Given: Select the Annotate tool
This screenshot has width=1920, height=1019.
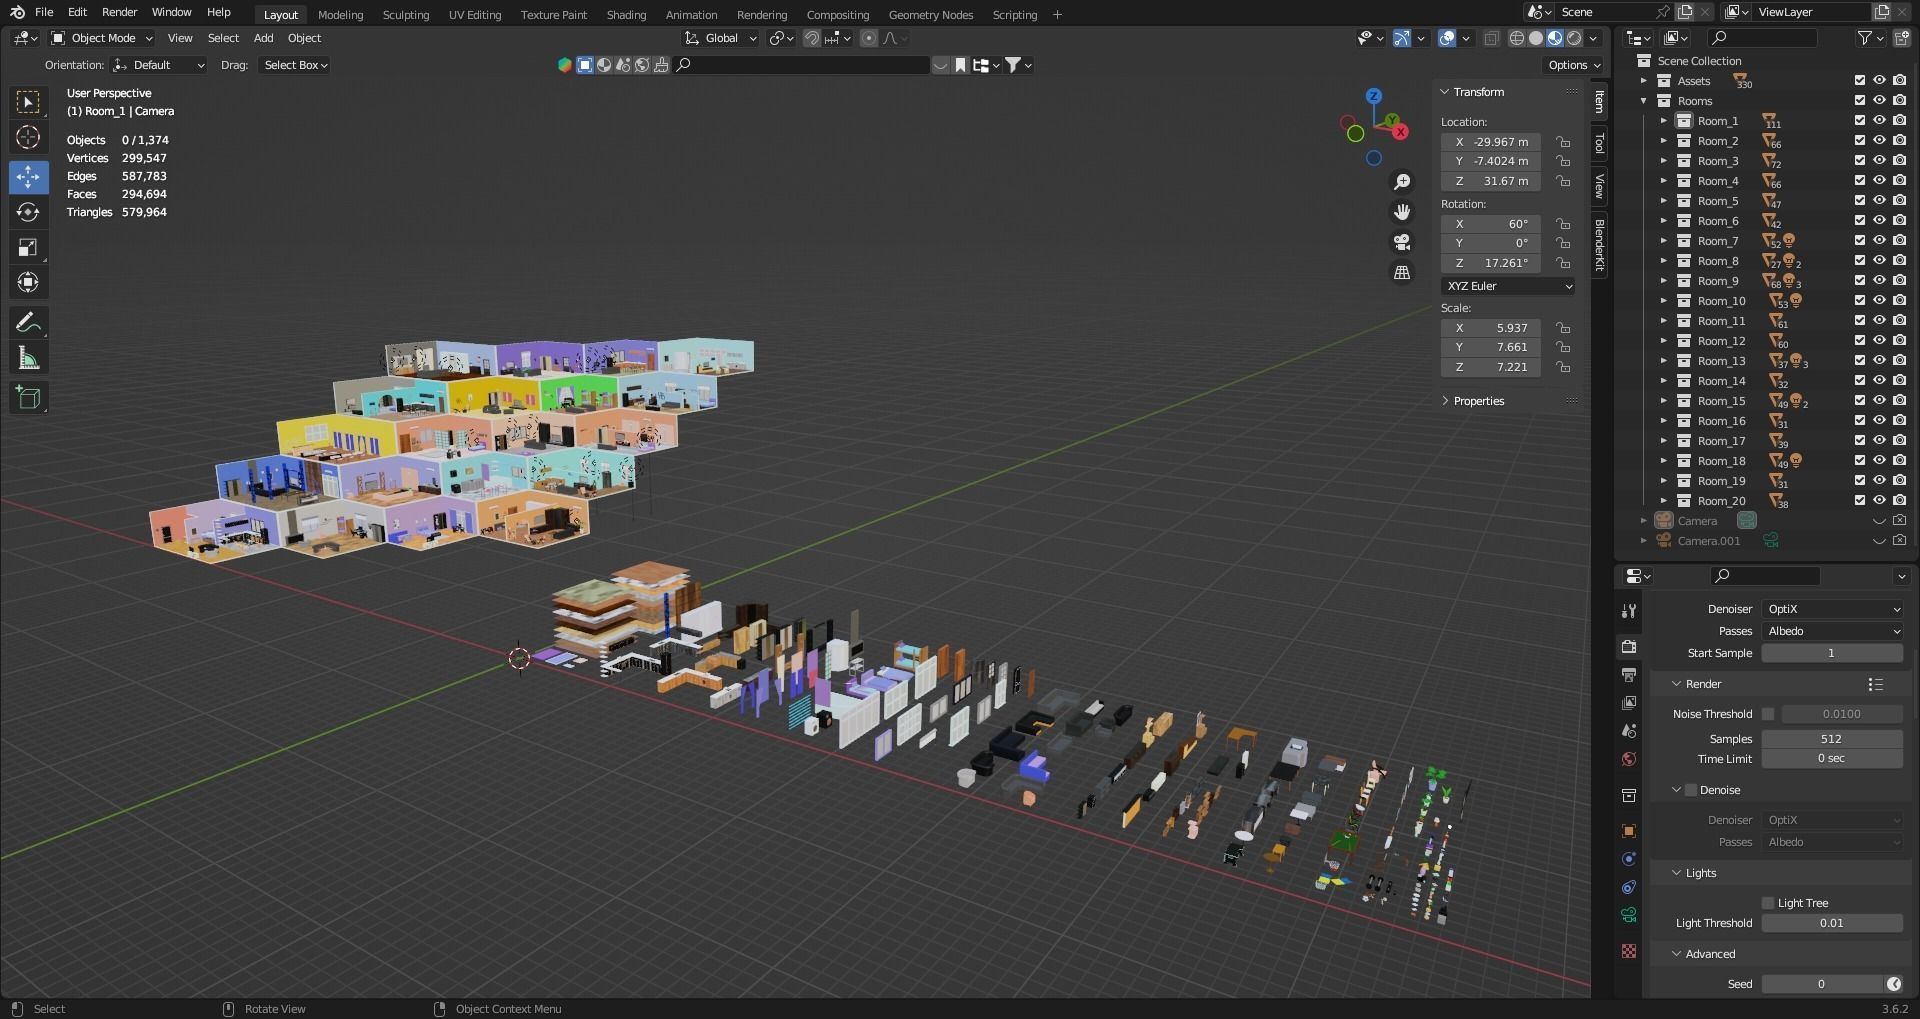Looking at the screenshot, I should 28,322.
